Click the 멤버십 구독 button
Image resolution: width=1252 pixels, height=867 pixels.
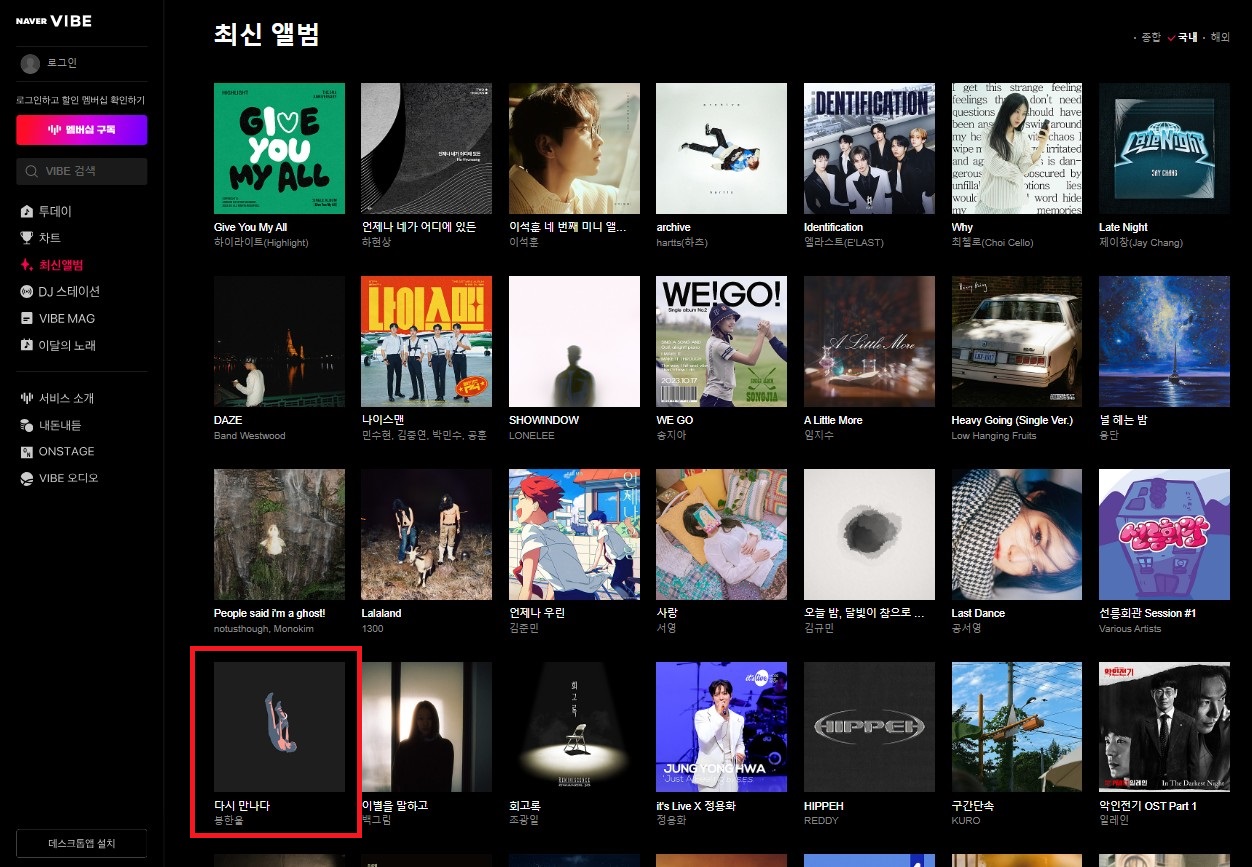click(81, 130)
